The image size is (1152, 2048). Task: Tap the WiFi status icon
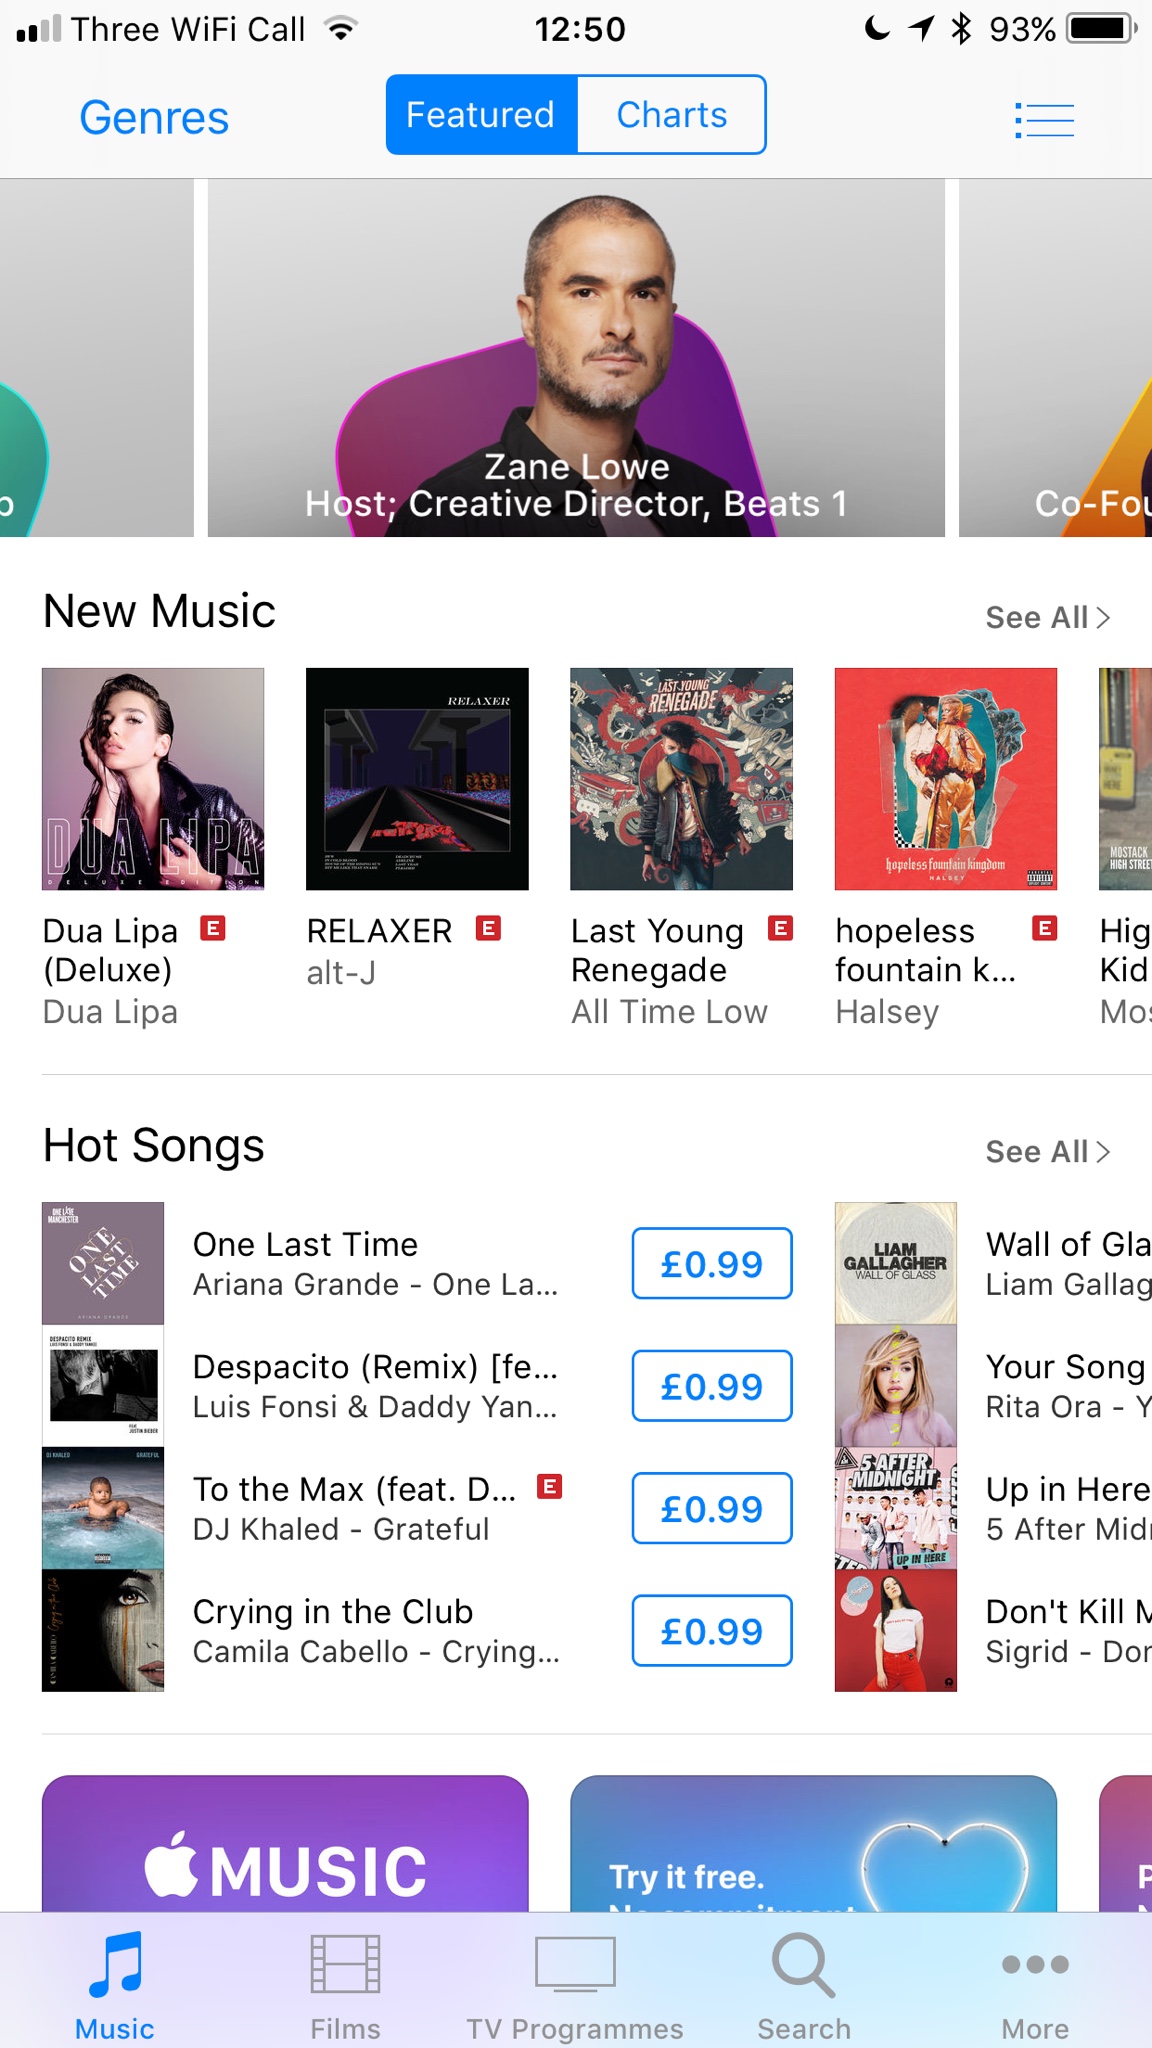coord(341,29)
